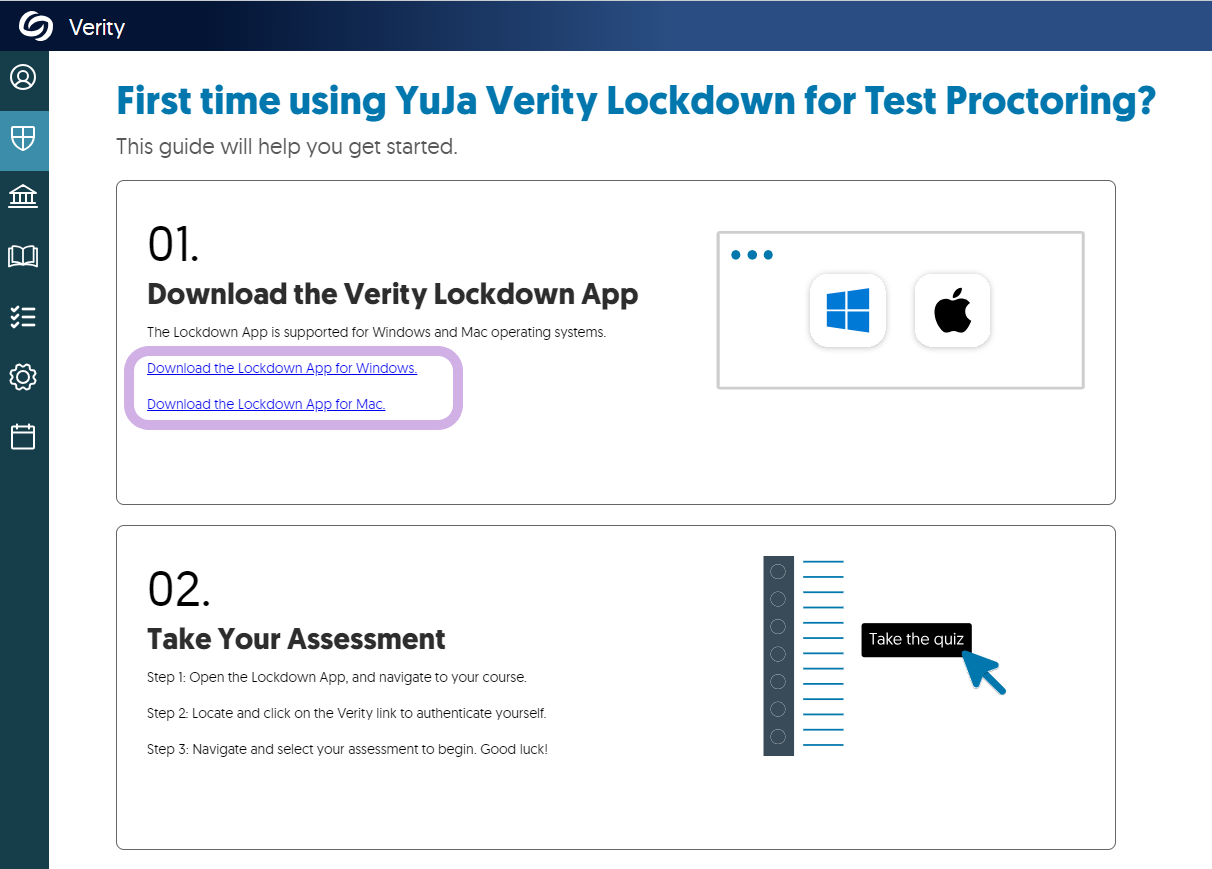Screen dimensions: 1212x869
Task: Open the calendar sidebar icon
Action: (23, 437)
